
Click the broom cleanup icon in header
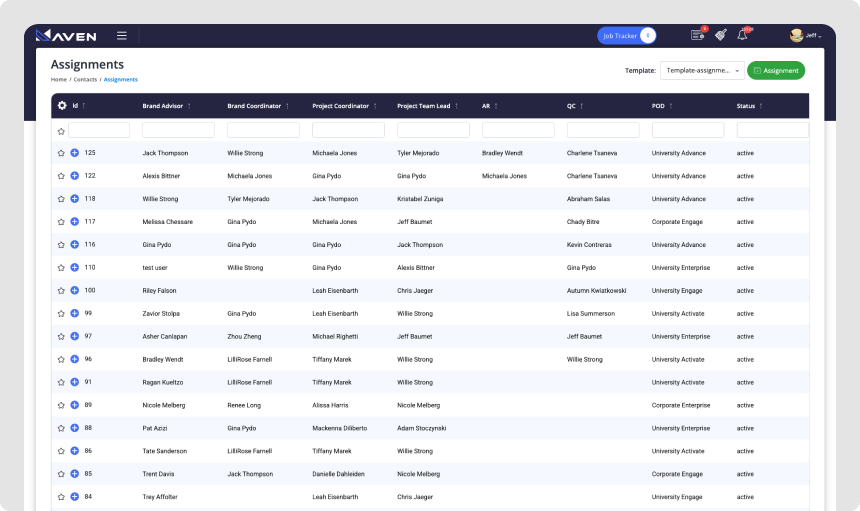[720, 35]
